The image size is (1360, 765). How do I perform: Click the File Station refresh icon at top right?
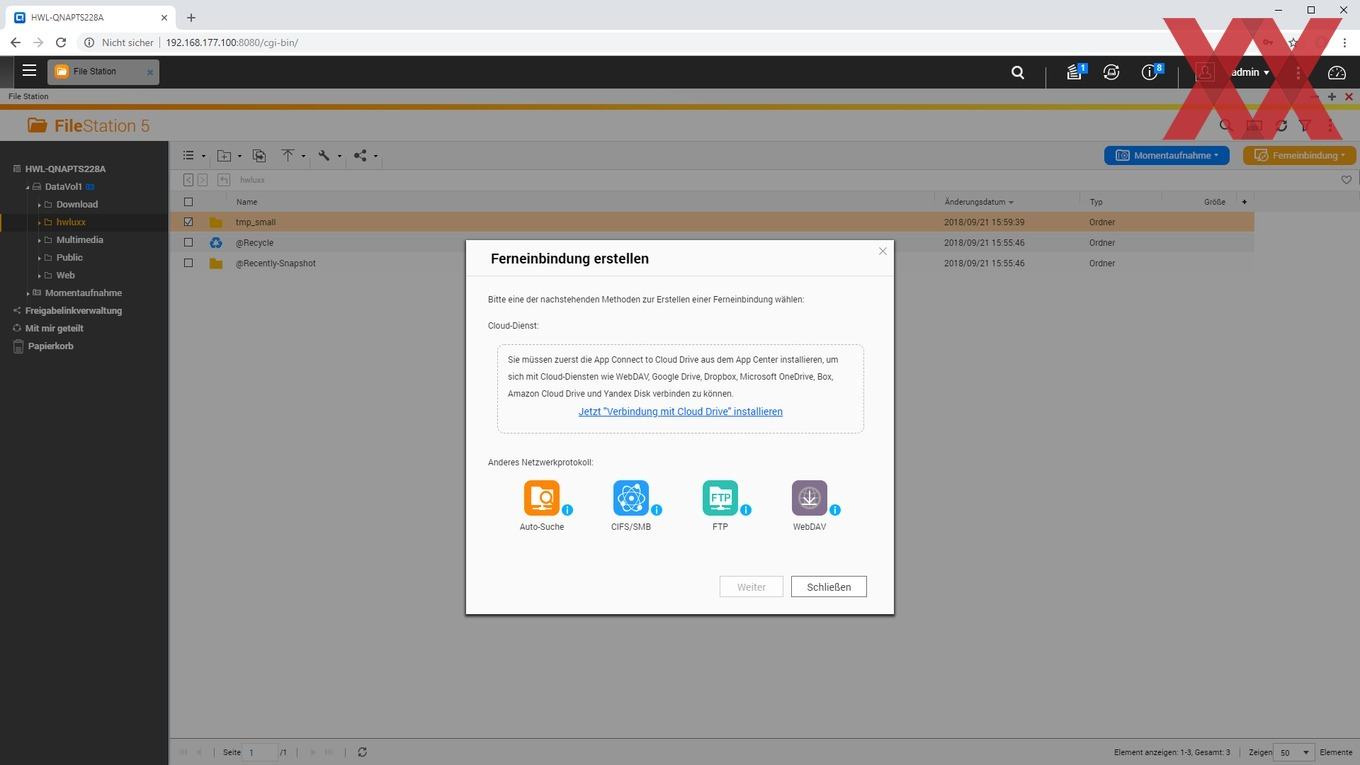(1281, 126)
